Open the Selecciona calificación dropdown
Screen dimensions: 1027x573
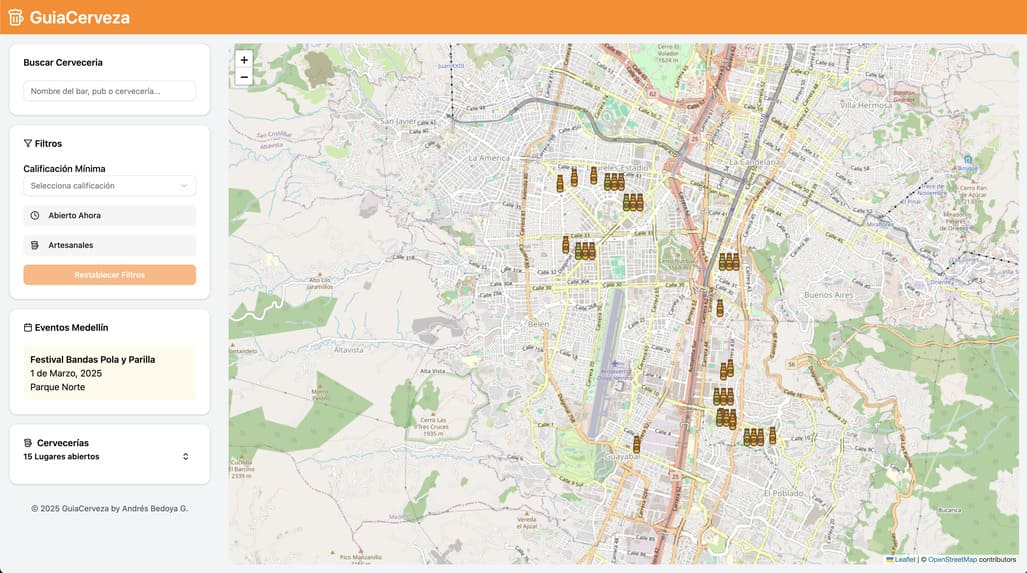110,186
